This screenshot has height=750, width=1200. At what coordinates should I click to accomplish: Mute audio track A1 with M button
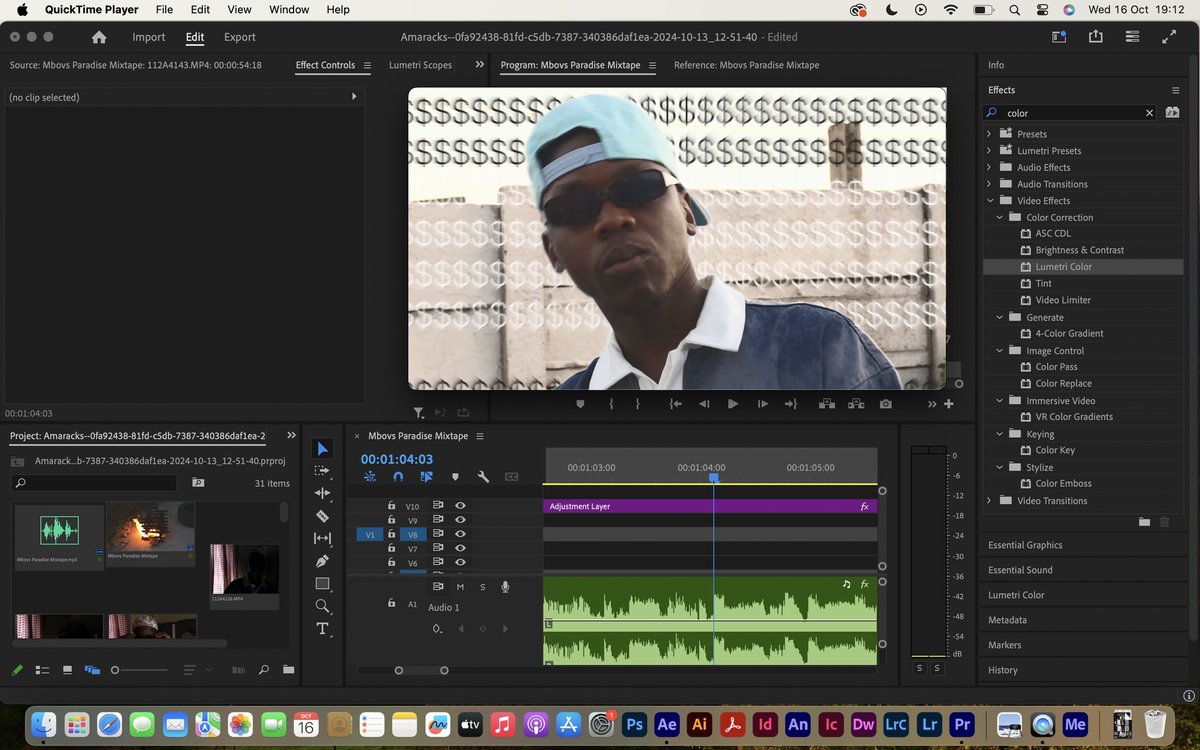(461, 587)
